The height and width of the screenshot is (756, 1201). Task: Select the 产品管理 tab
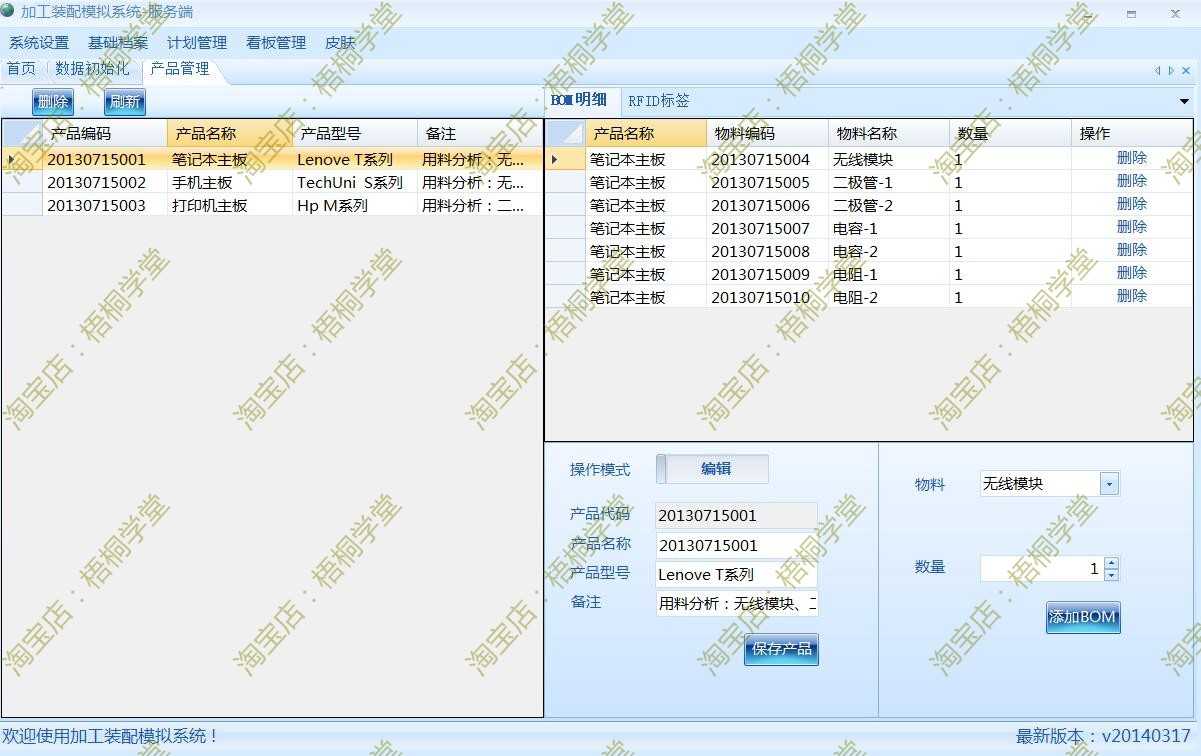coord(180,69)
